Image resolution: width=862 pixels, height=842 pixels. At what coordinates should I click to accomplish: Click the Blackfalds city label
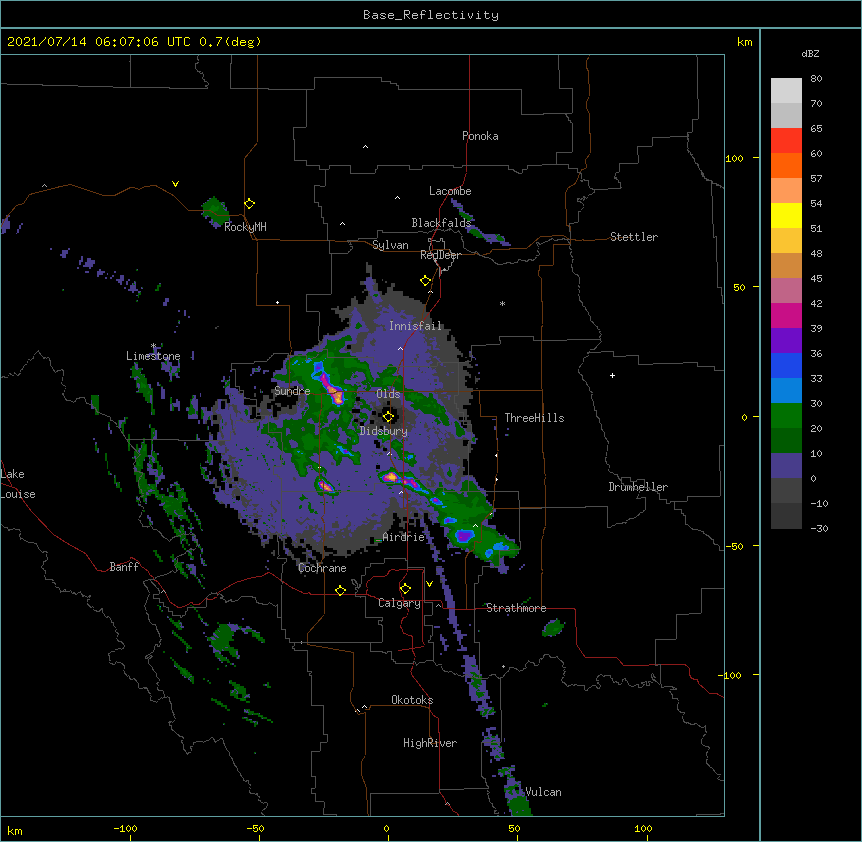point(441,223)
